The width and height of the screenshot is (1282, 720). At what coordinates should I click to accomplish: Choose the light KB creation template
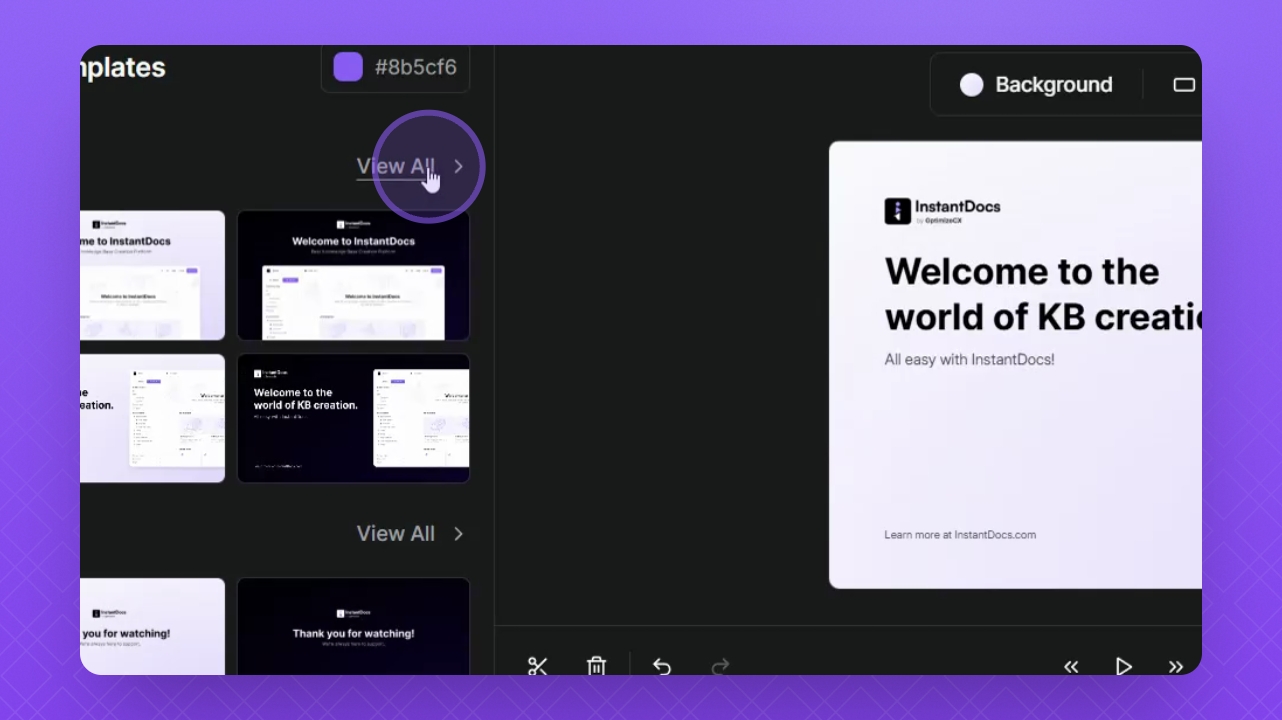click(x=152, y=418)
